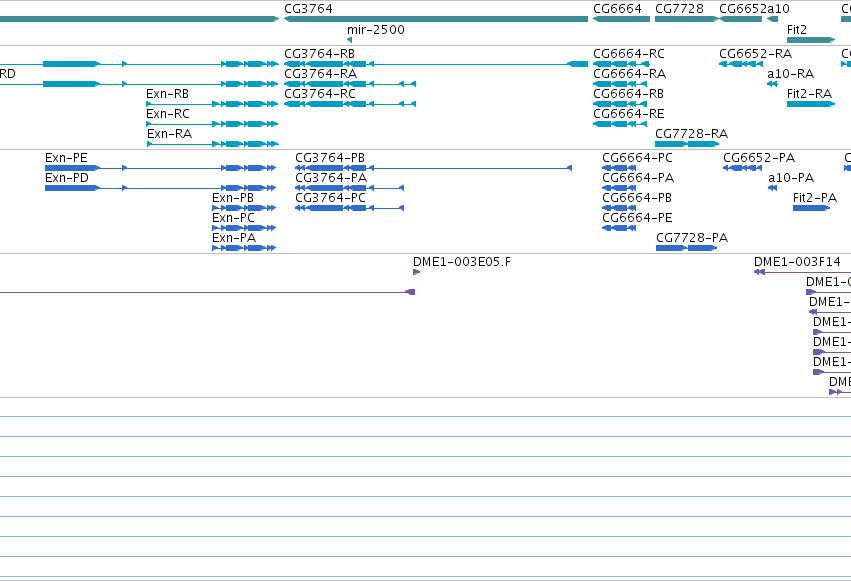Select the Fit2 gene bar in the top track
This screenshot has height=581, width=851.
point(811,40)
